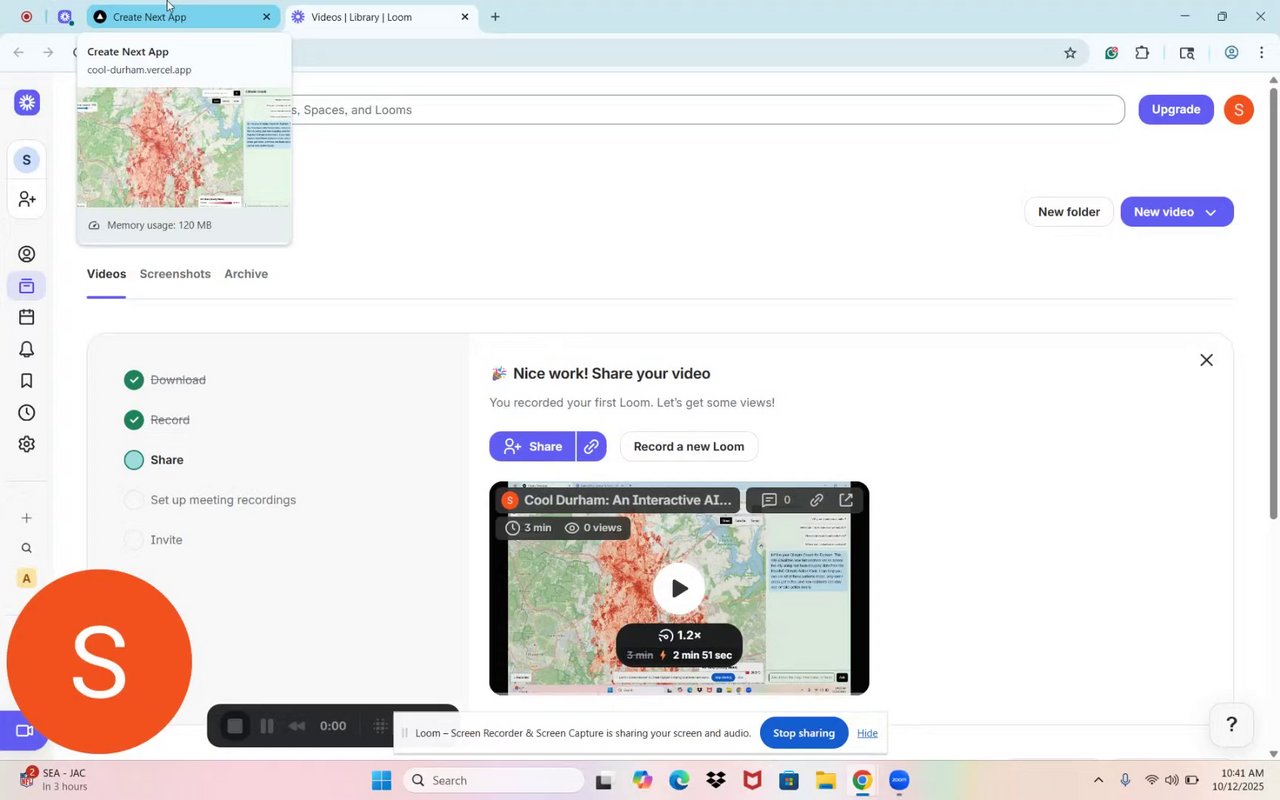Open the History clock icon
Viewport: 1280px width, 800px height.
coord(27,413)
